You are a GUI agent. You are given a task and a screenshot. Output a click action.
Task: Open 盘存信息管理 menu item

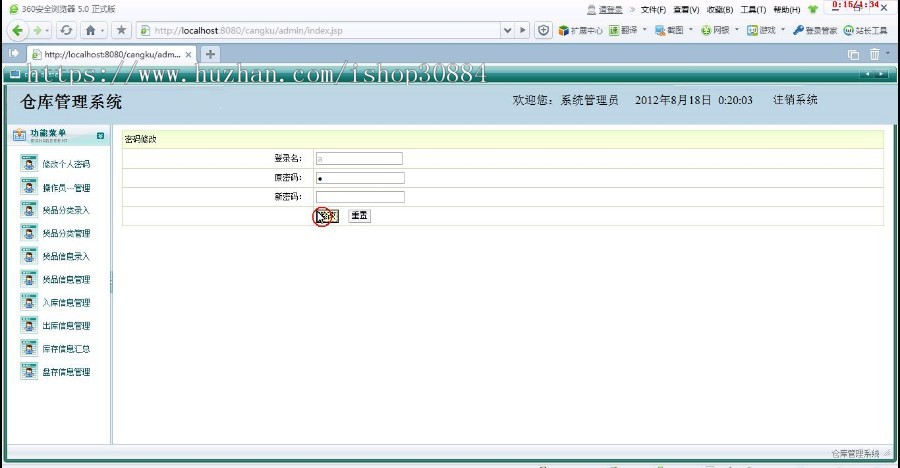click(x=66, y=372)
